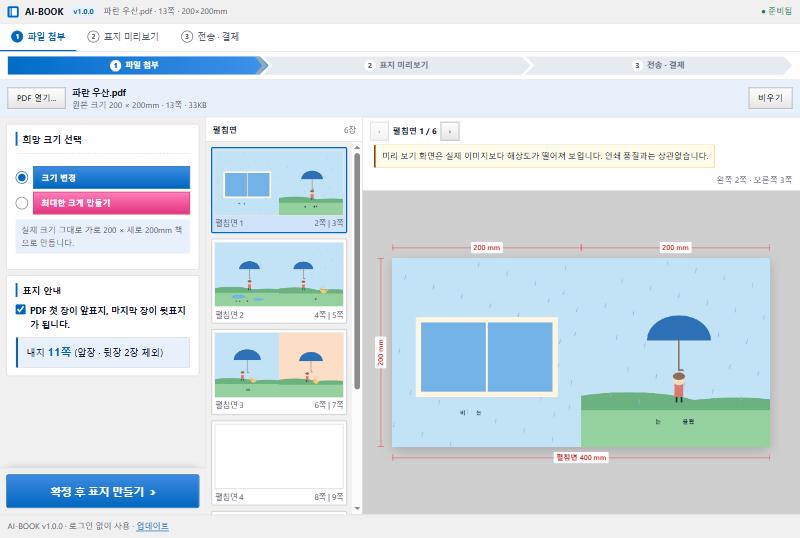Select the blank 펼침면 4 thumbnail
The image size is (800, 538).
tap(279, 462)
